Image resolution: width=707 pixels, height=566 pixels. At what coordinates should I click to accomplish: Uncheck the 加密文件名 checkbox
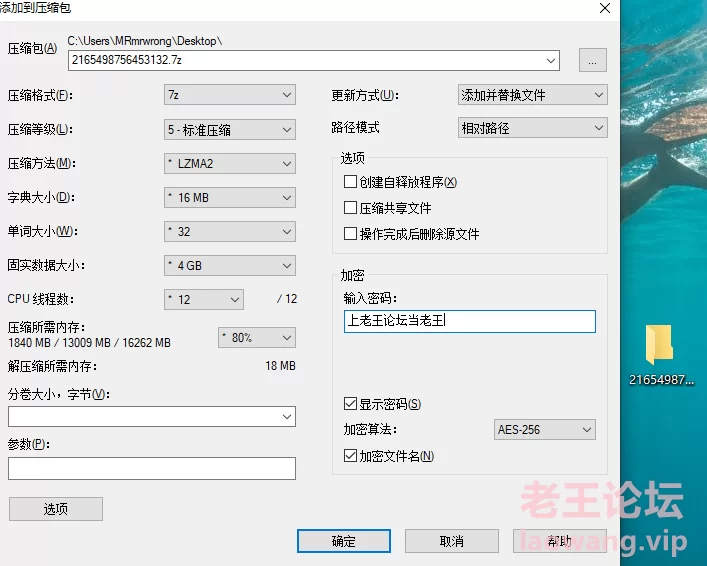[350, 456]
